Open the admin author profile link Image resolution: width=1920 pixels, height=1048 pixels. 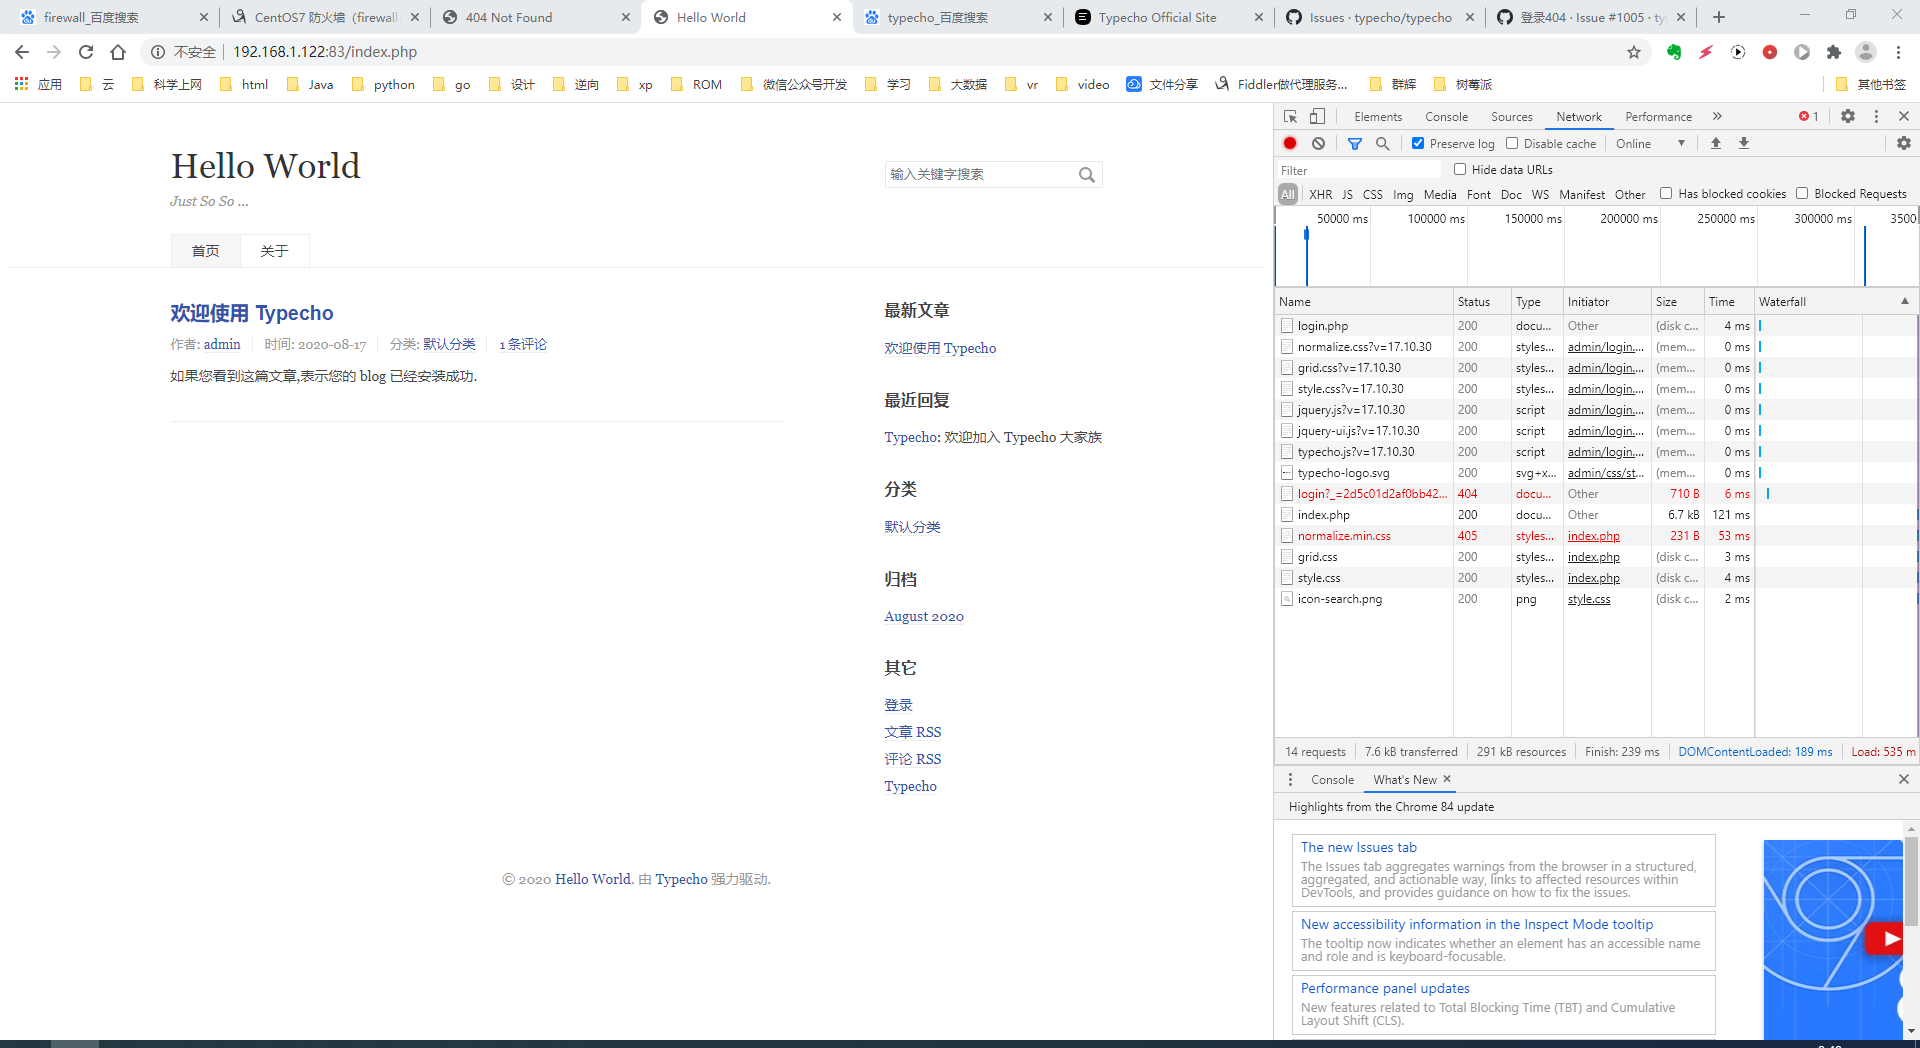coord(221,344)
